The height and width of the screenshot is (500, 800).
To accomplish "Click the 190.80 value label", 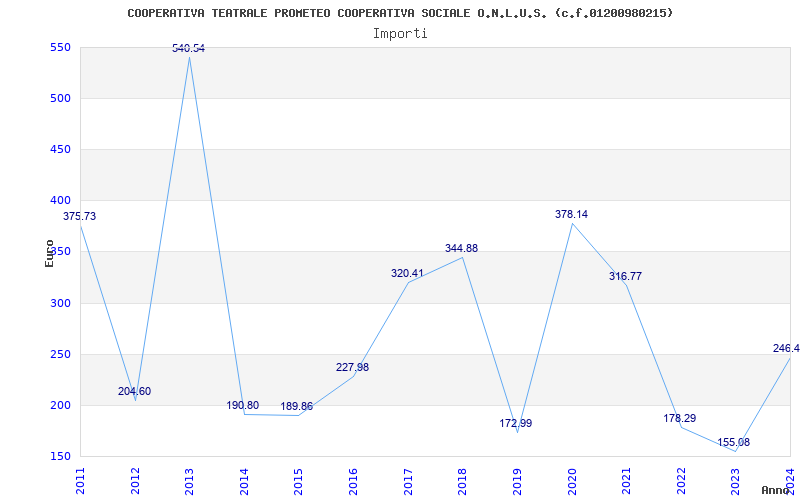I will (x=243, y=405).
